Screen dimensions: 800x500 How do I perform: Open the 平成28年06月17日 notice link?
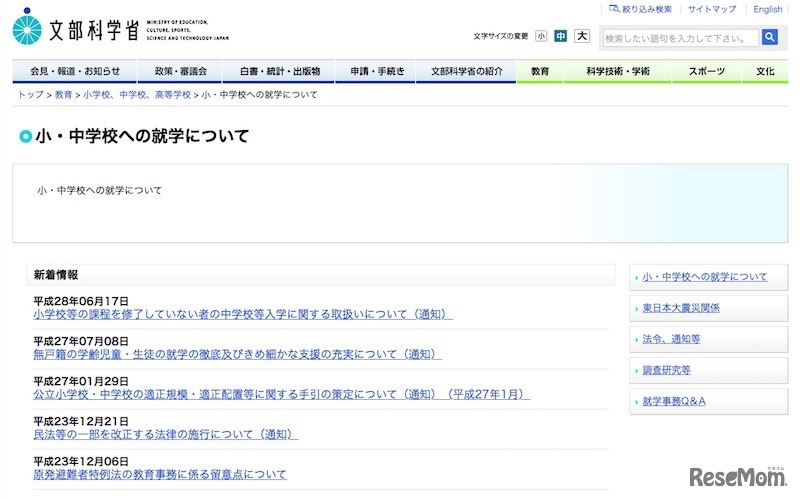243,314
